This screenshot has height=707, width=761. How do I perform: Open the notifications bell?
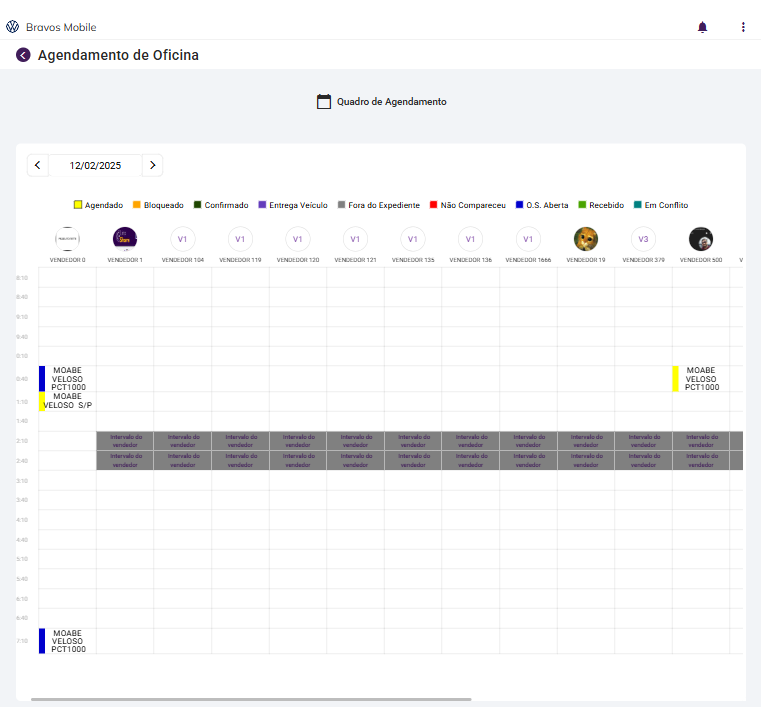702,27
